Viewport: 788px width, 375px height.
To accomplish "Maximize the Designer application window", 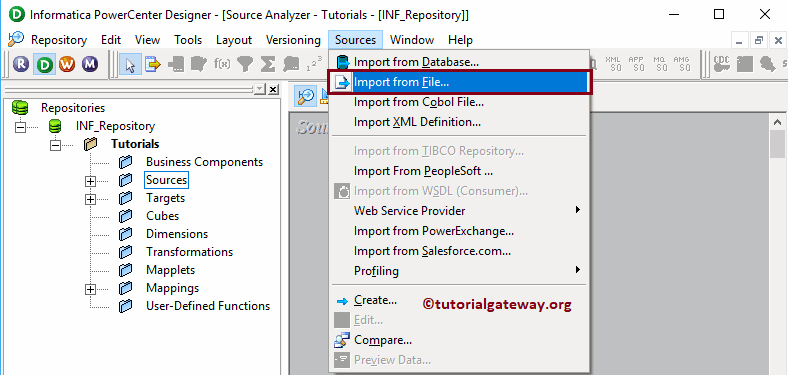I will tap(719, 14).
